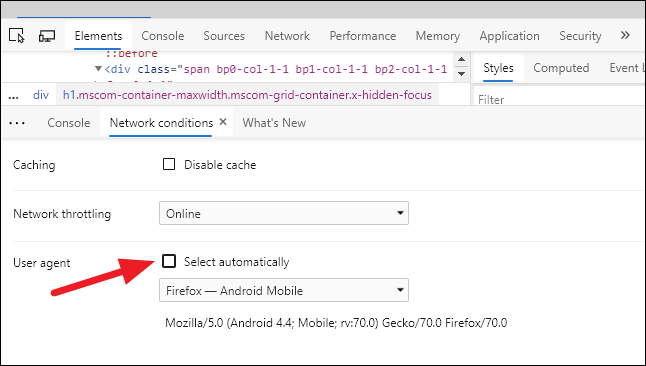Activate the inspect element picker icon
The height and width of the screenshot is (366, 646).
pyautogui.click(x=17, y=36)
